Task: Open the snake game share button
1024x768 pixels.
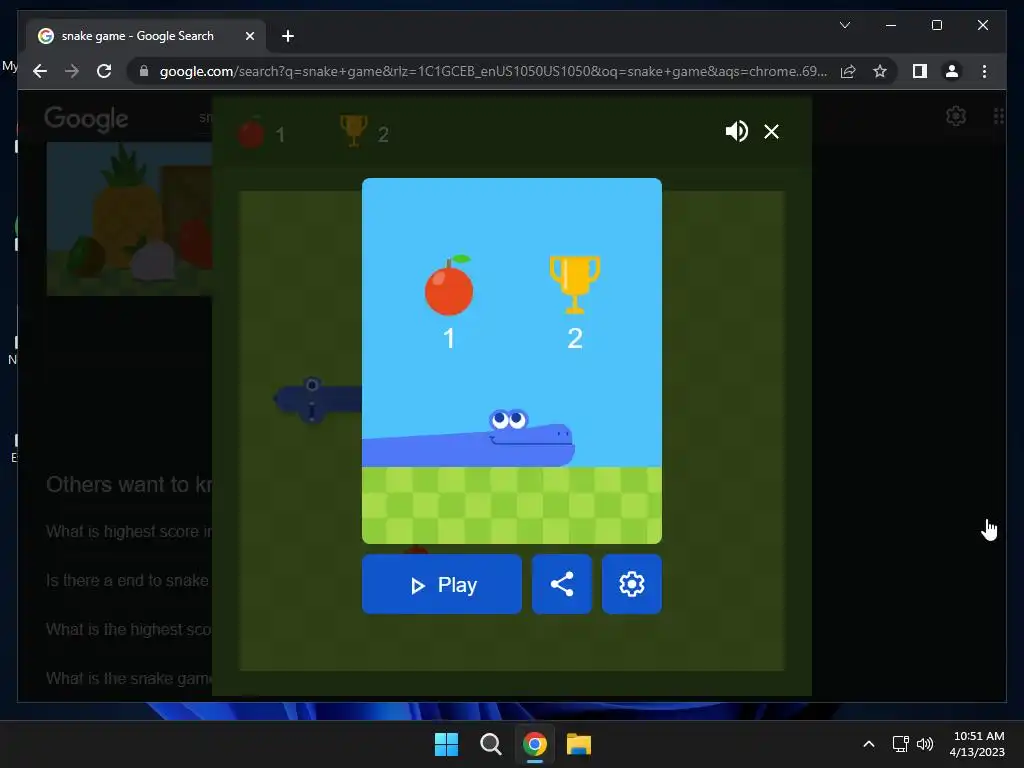Action: point(562,584)
